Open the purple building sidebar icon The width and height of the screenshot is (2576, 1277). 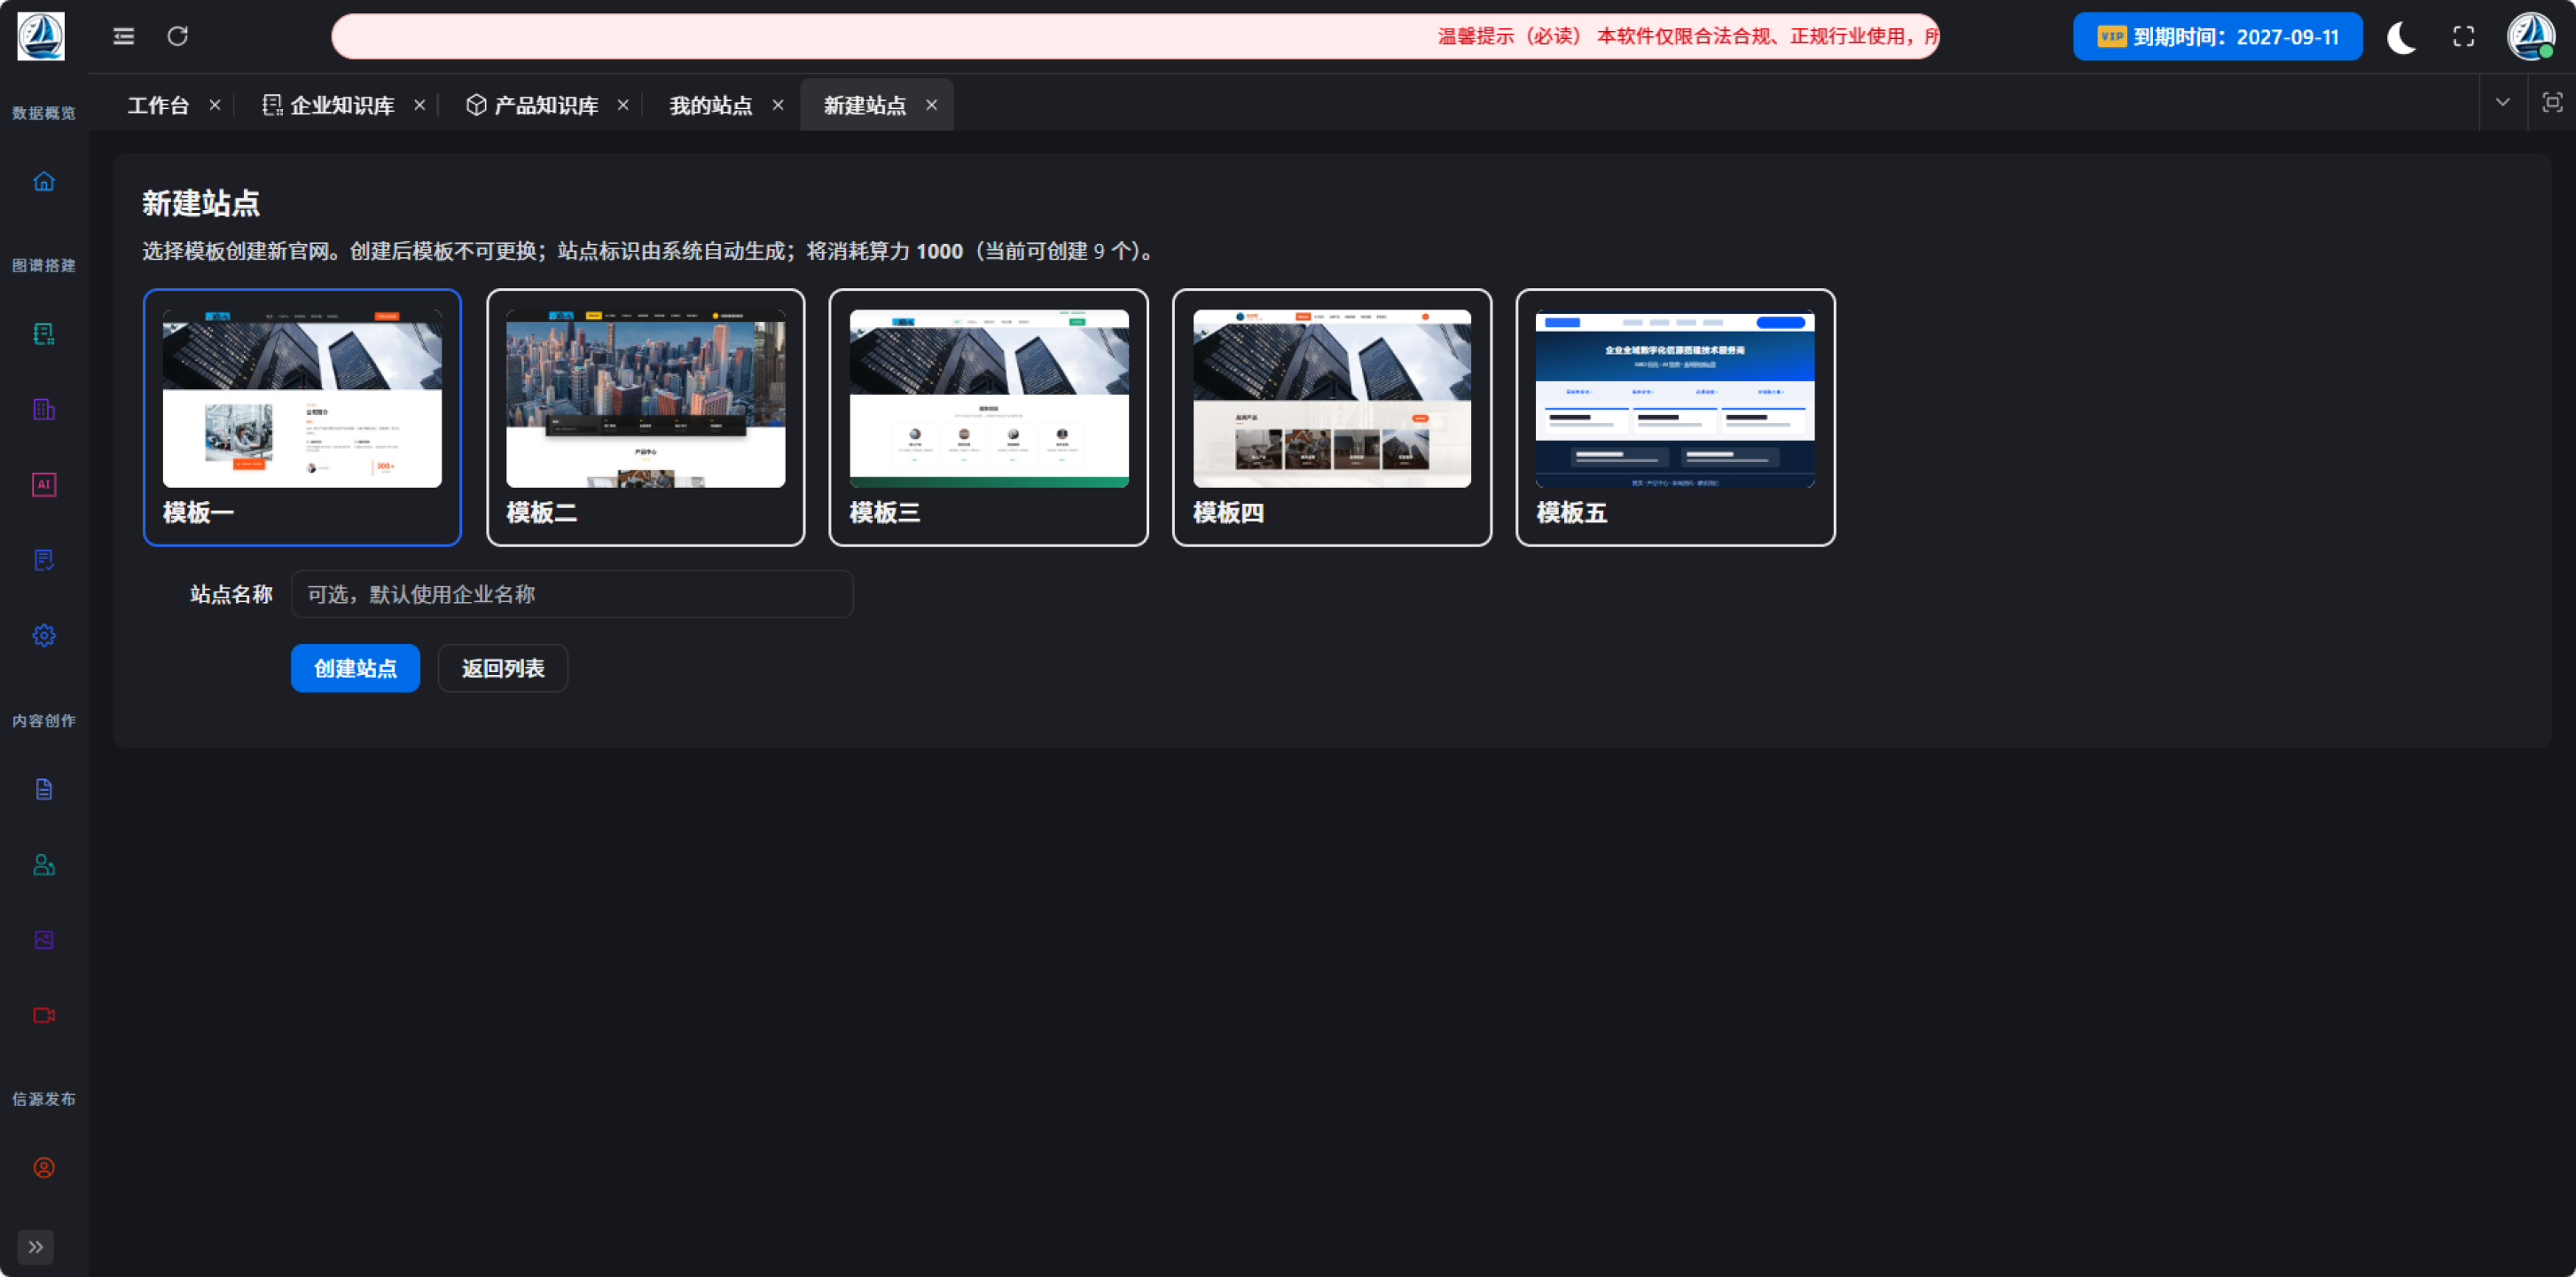44,409
